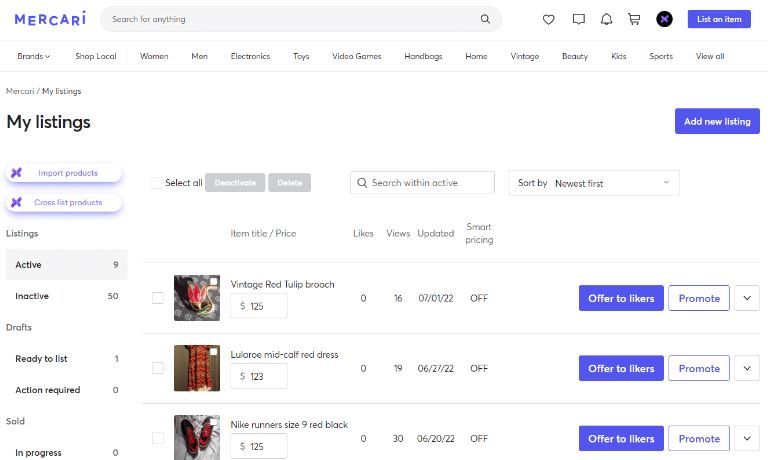
Task: Click the Mercari breadcrumb link
Action: pos(20,91)
